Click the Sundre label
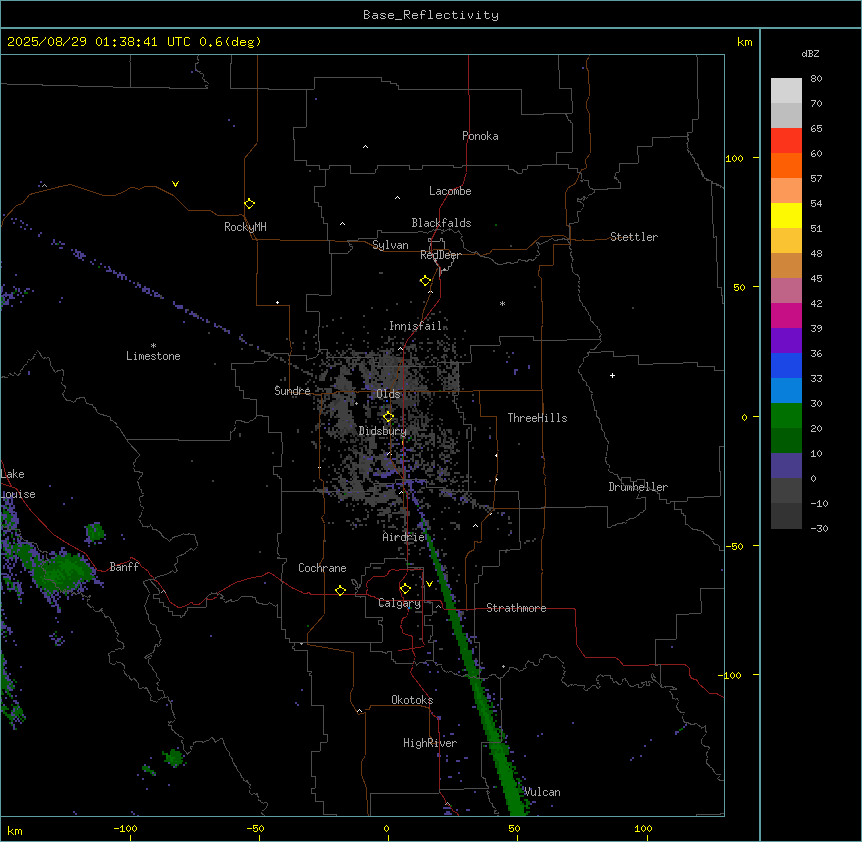862x842 pixels. point(292,391)
